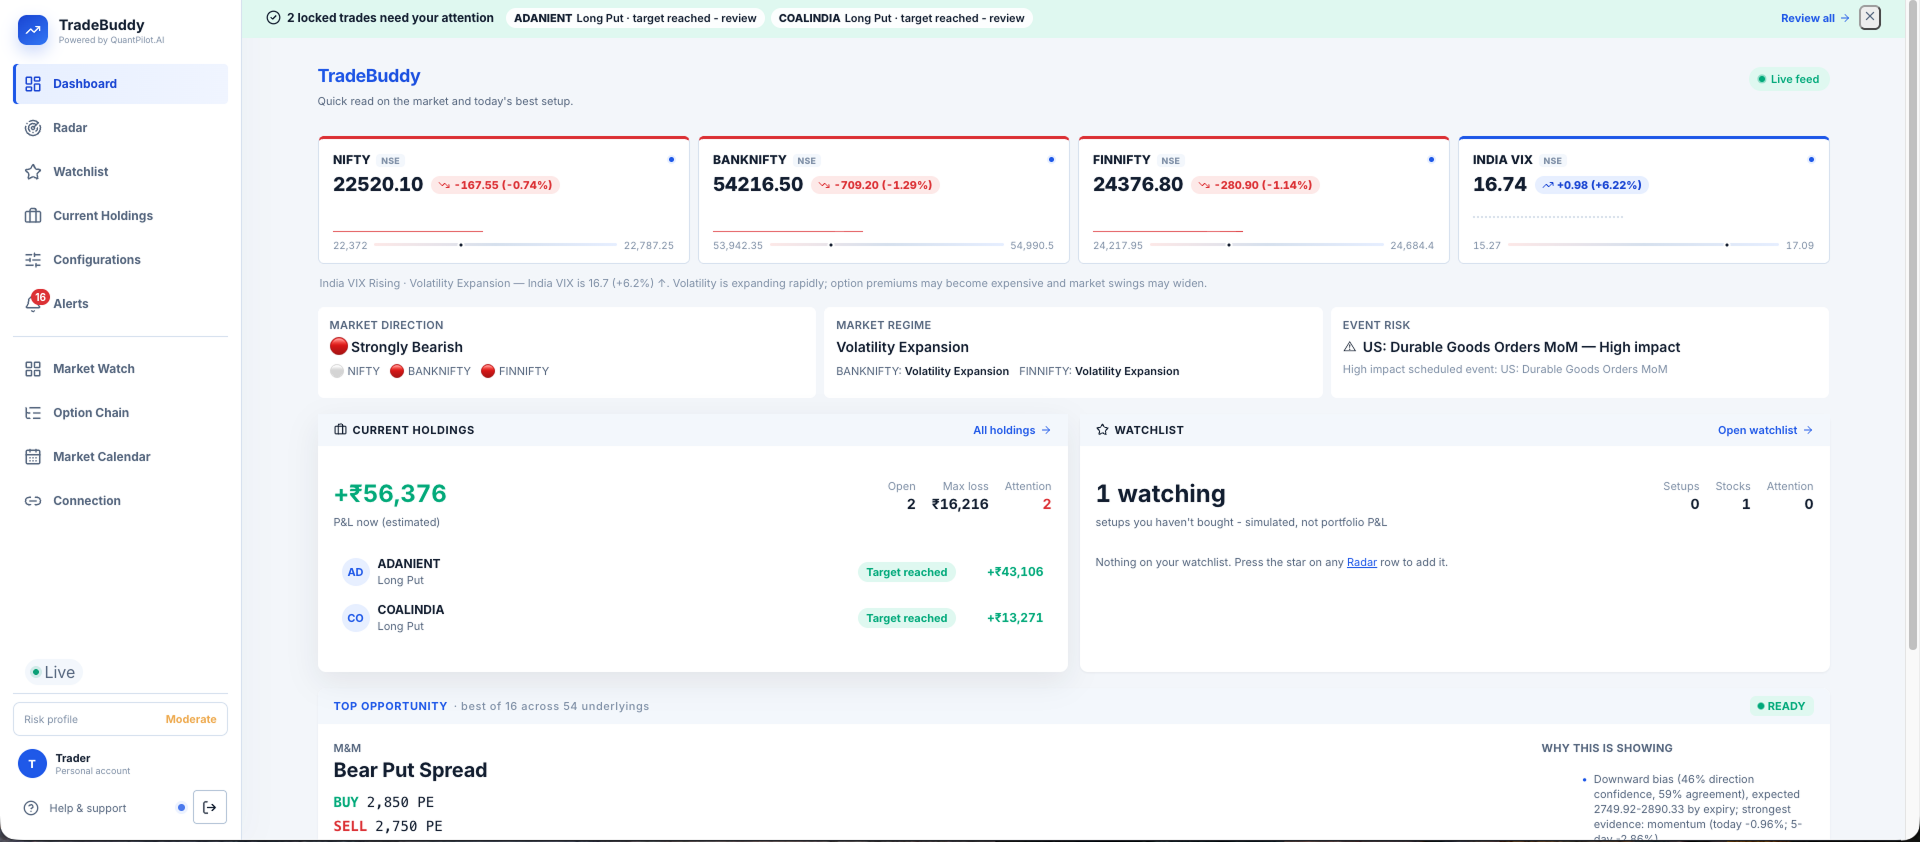Screen dimensions: 1920x842
Task: Click the Bear Put Spread title
Action: tap(410, 770)
